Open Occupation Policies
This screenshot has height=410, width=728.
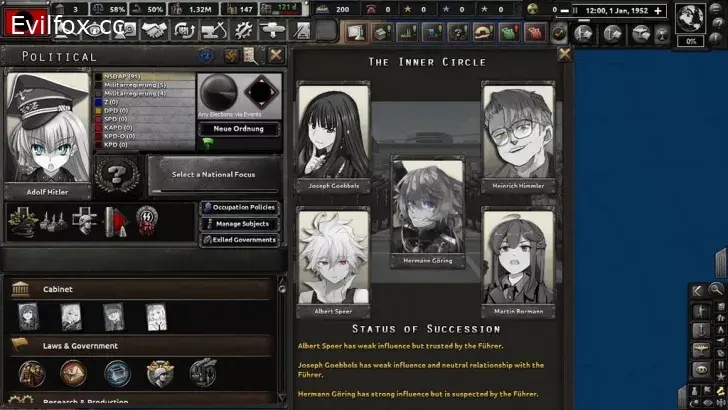point(238,207)
